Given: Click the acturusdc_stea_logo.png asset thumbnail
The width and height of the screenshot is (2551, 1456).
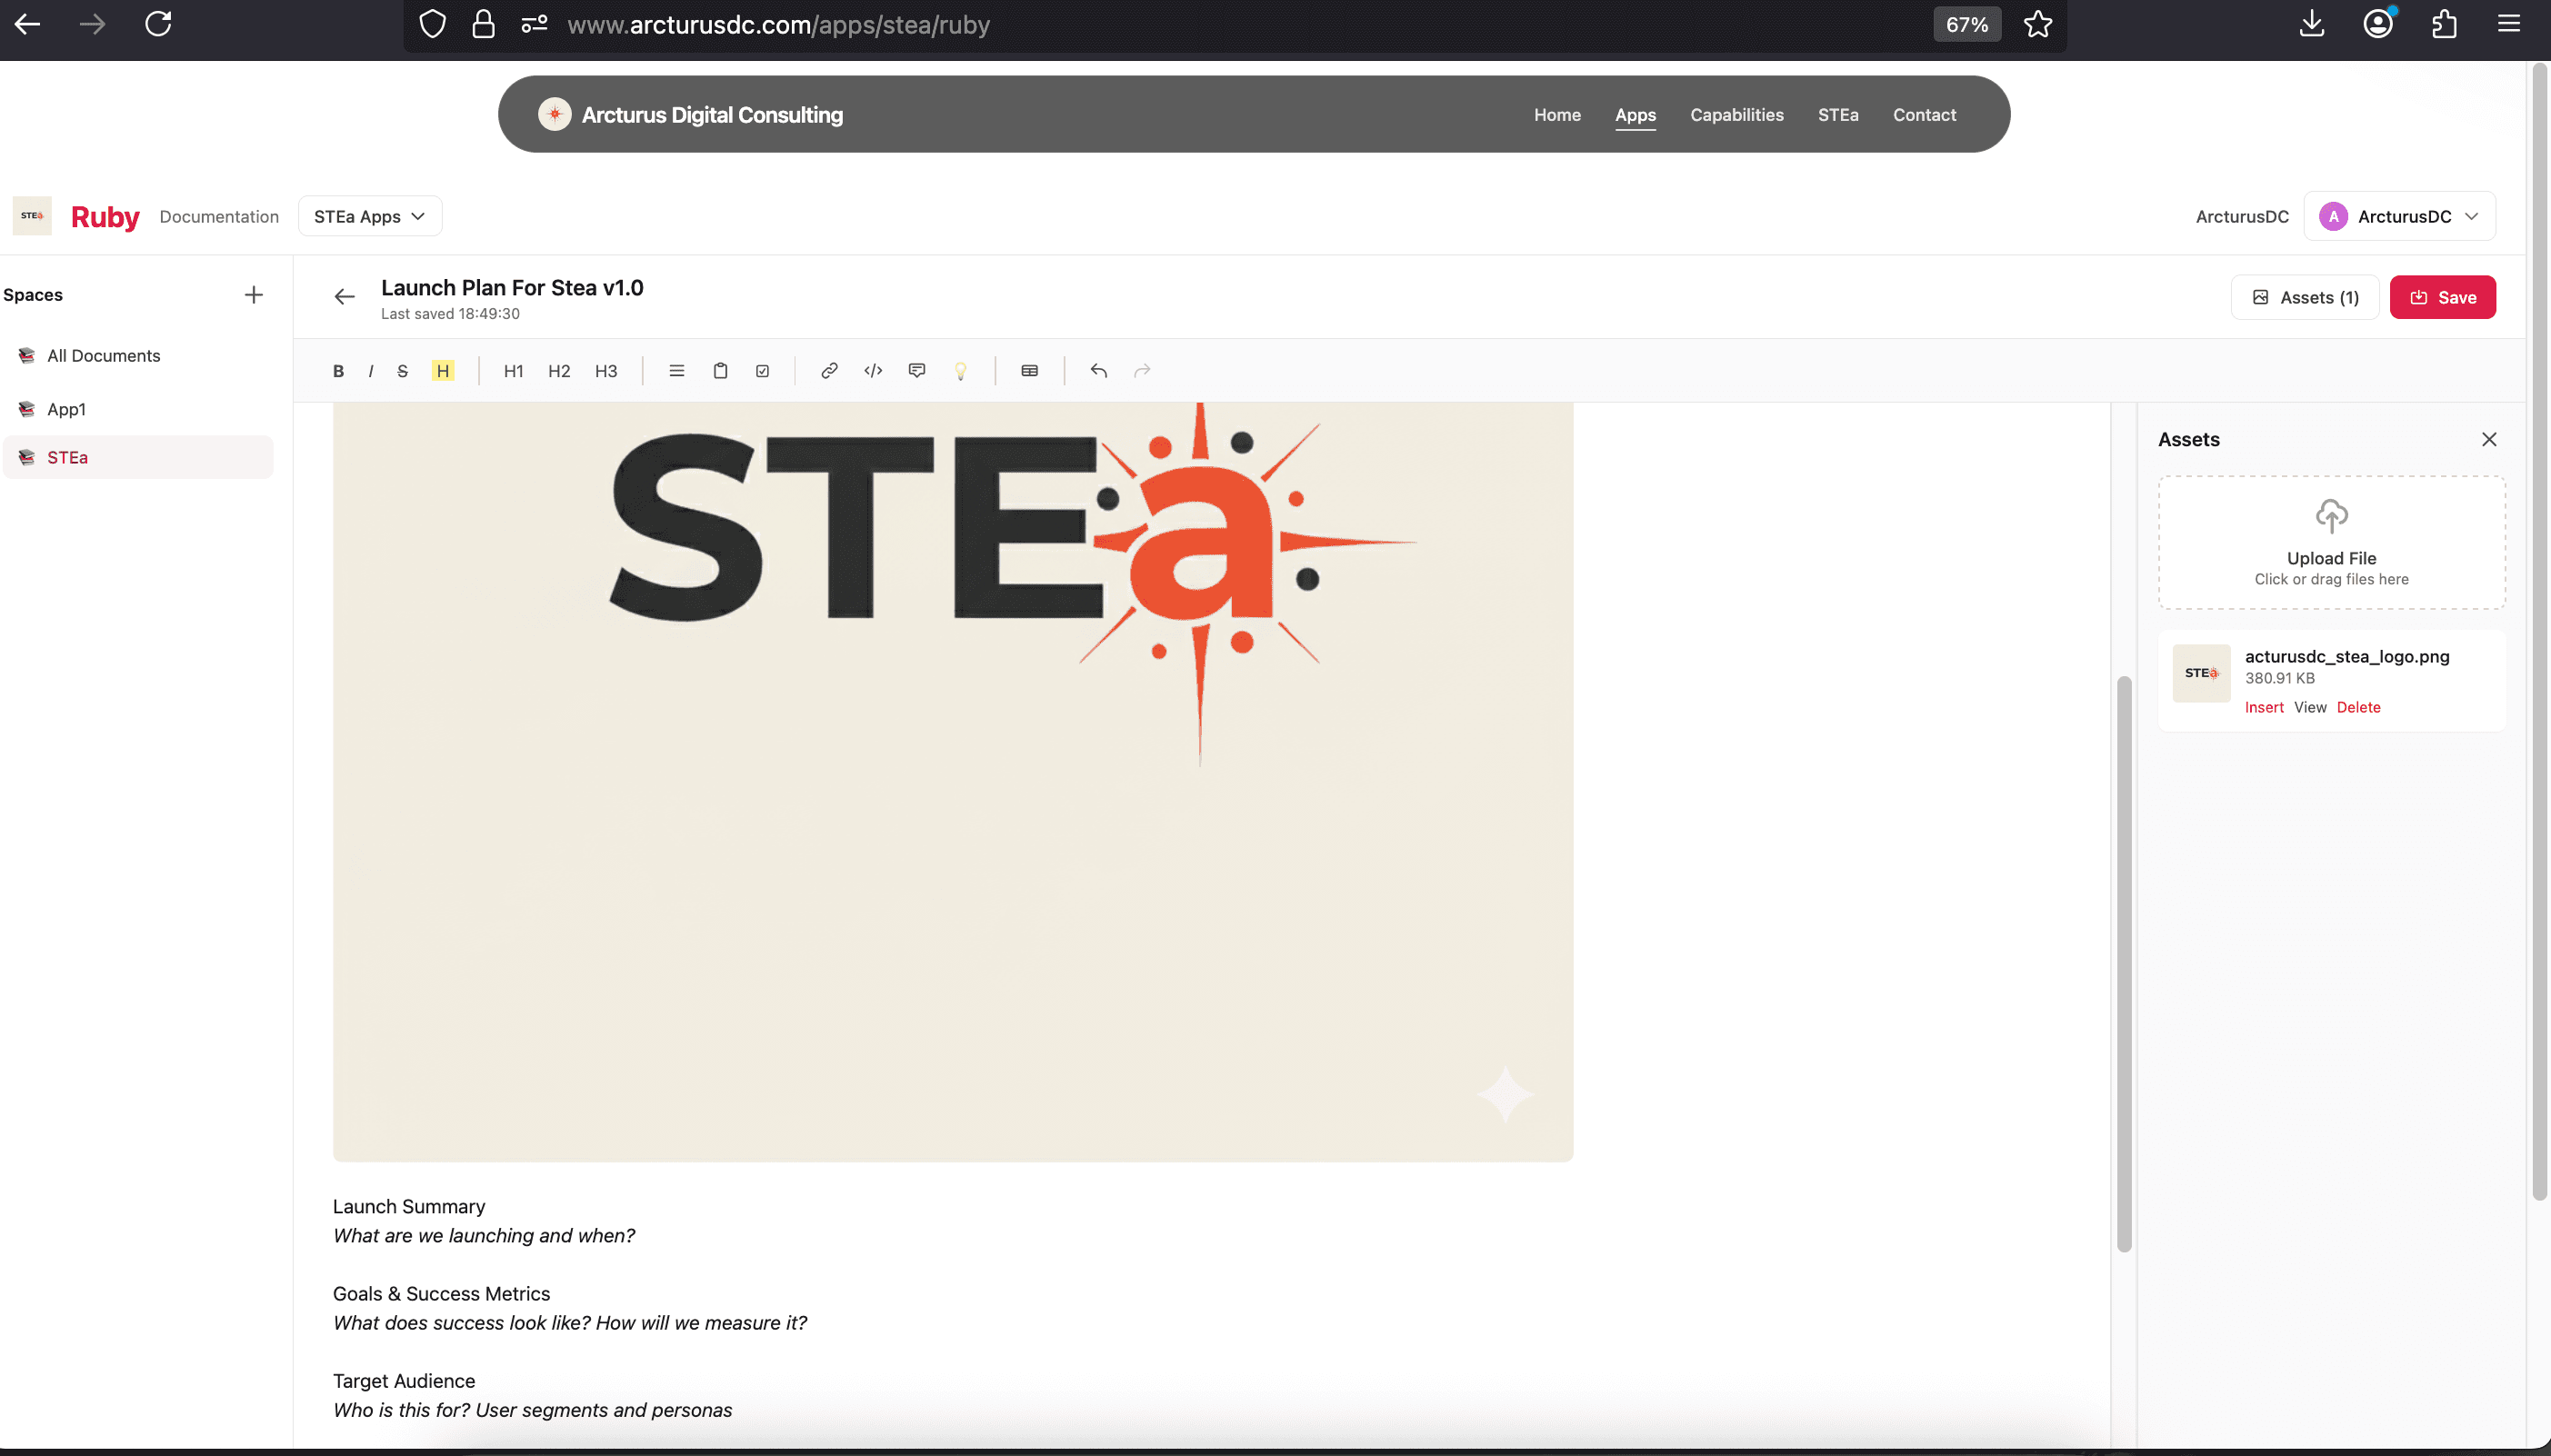Looking at the screenshot, I should 2200,673.
